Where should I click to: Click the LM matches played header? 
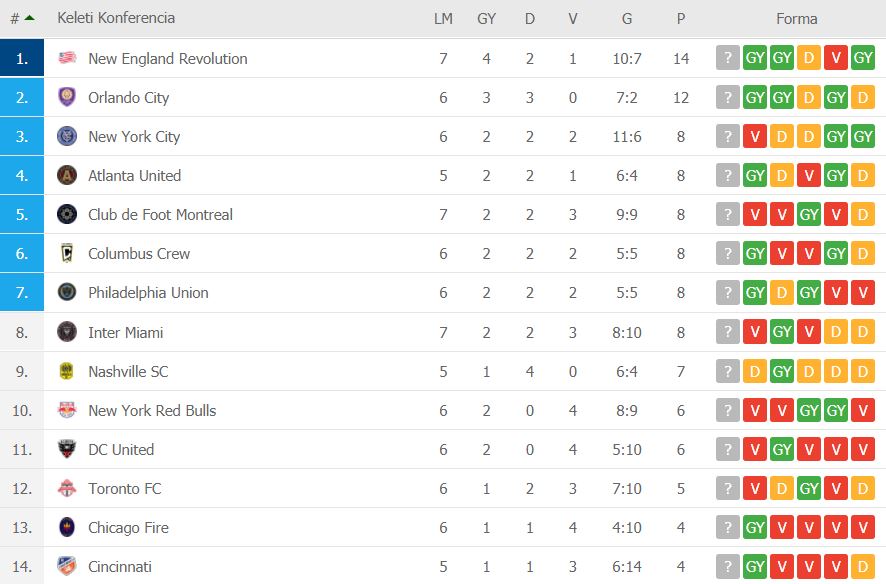pos(443,19)
